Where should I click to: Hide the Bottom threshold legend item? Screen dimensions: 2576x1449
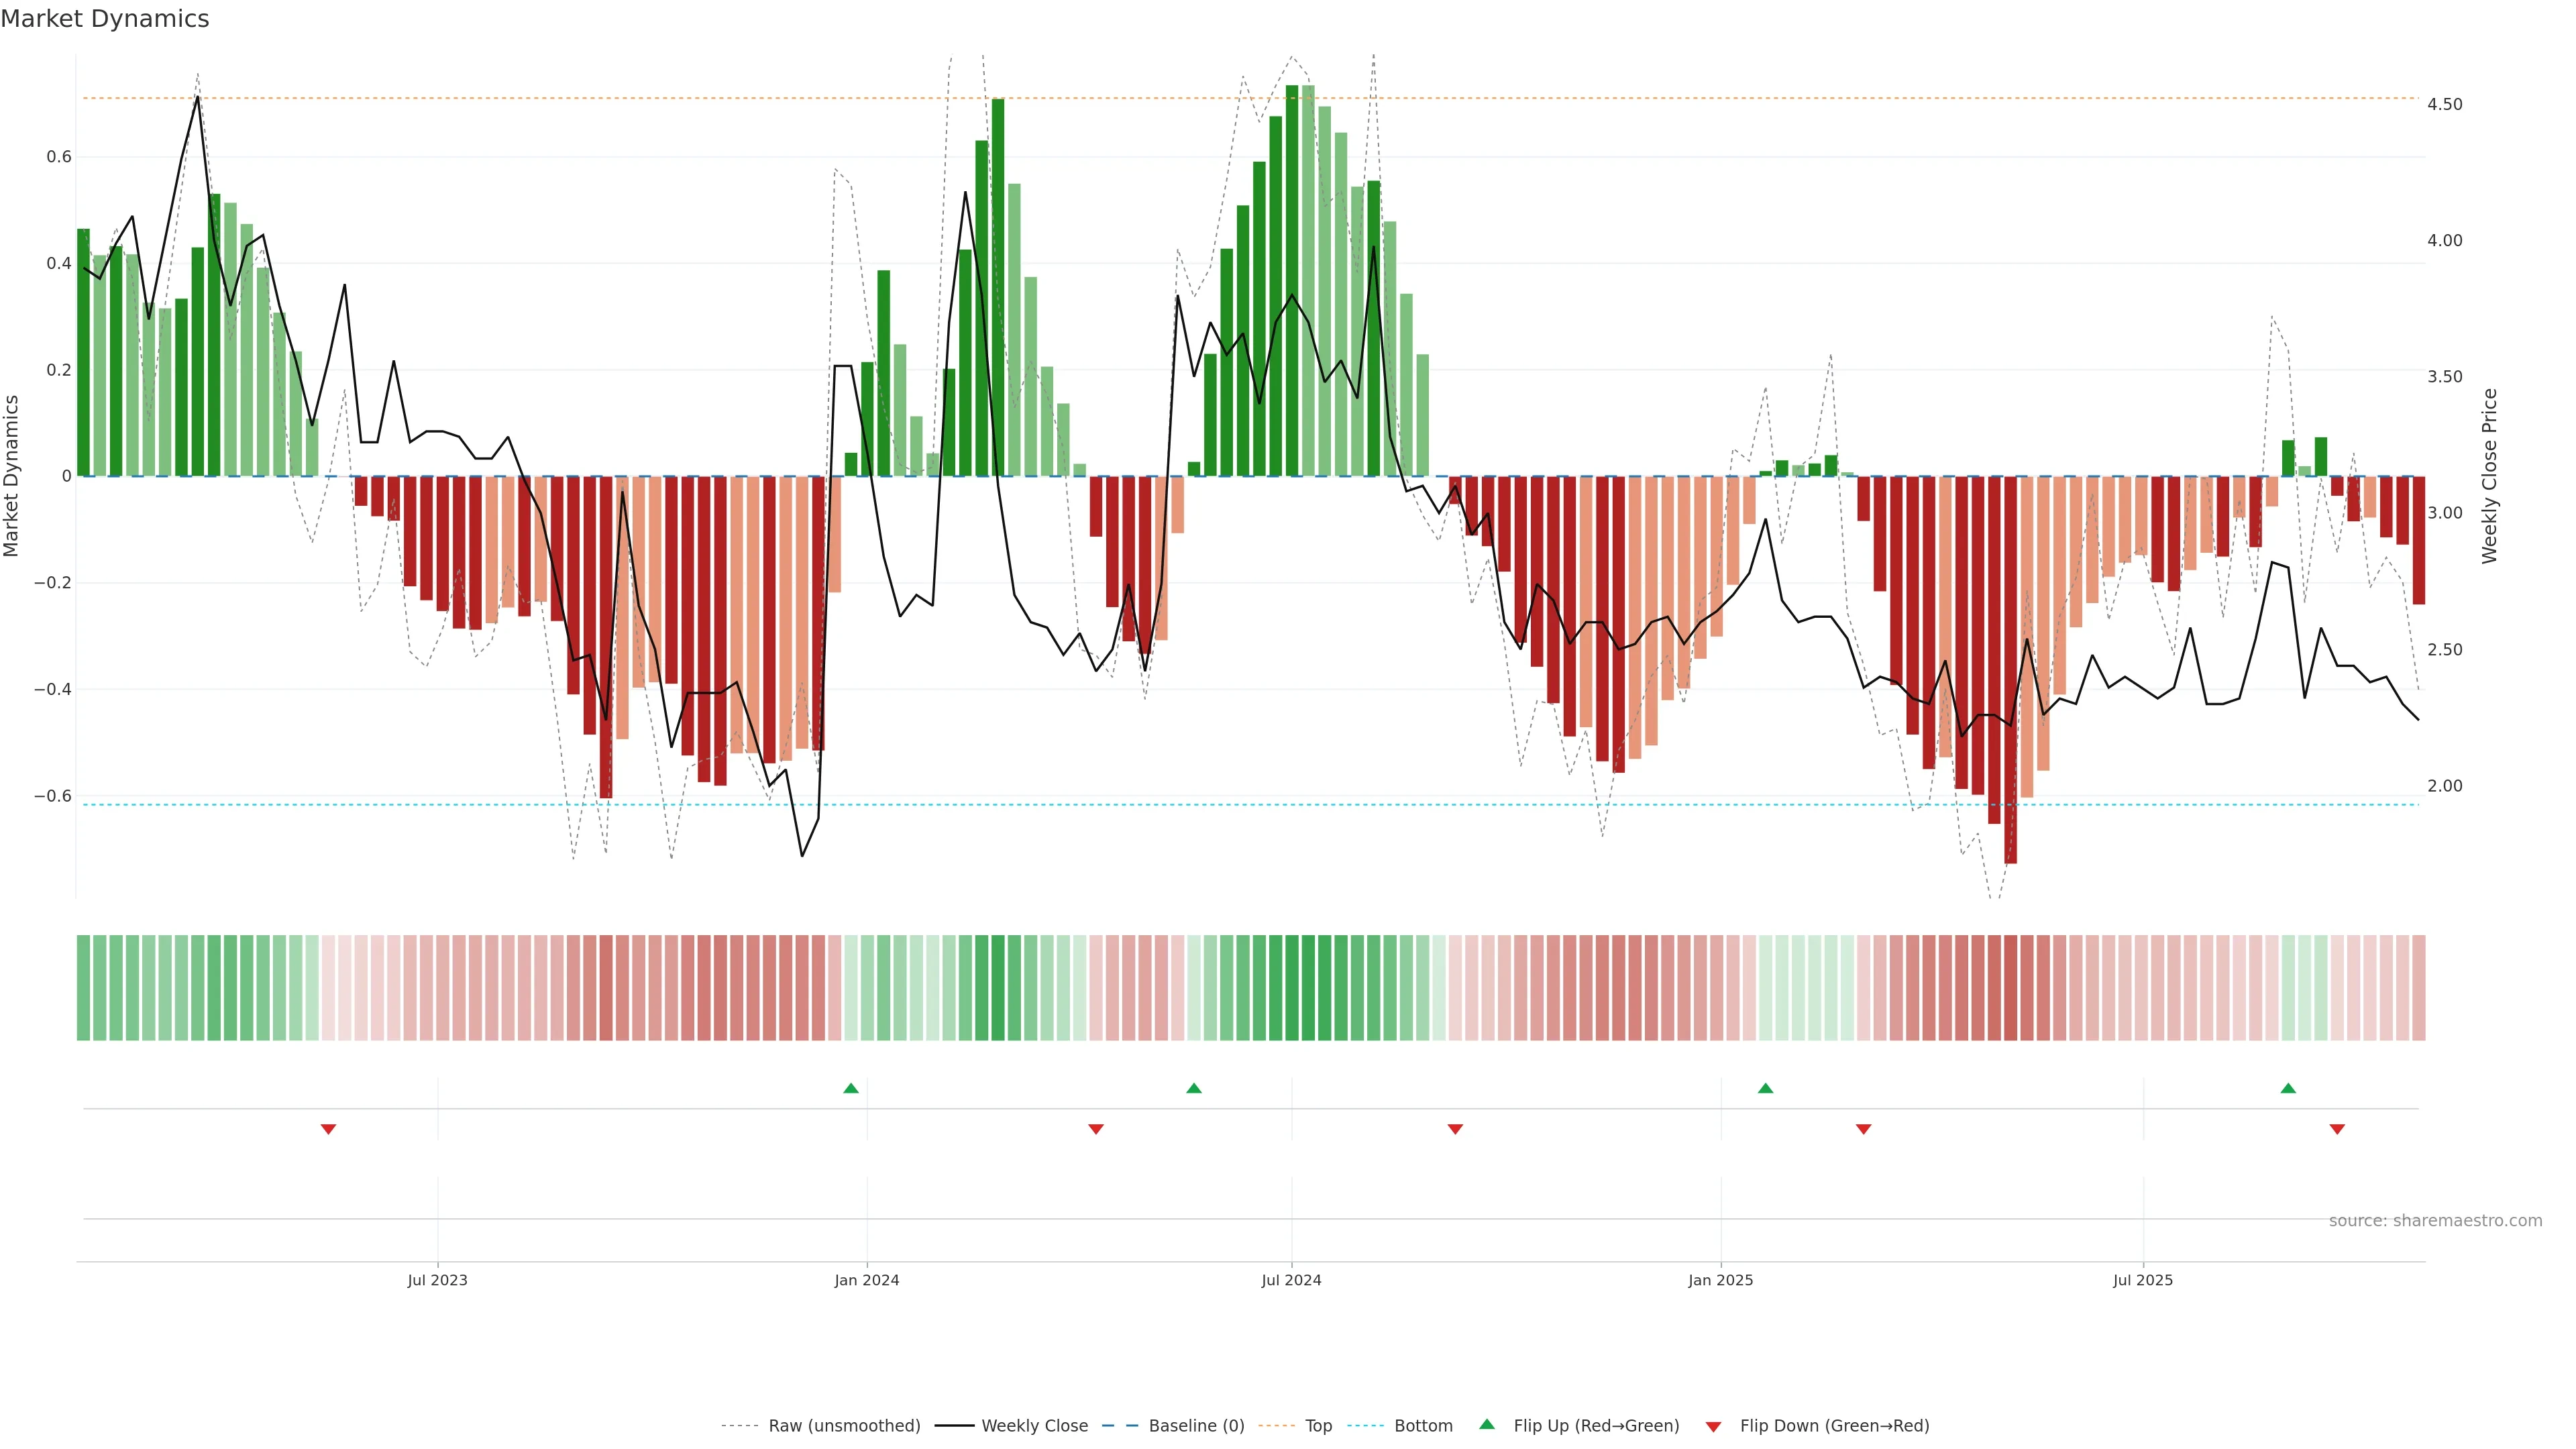tap(1423, 1426)
